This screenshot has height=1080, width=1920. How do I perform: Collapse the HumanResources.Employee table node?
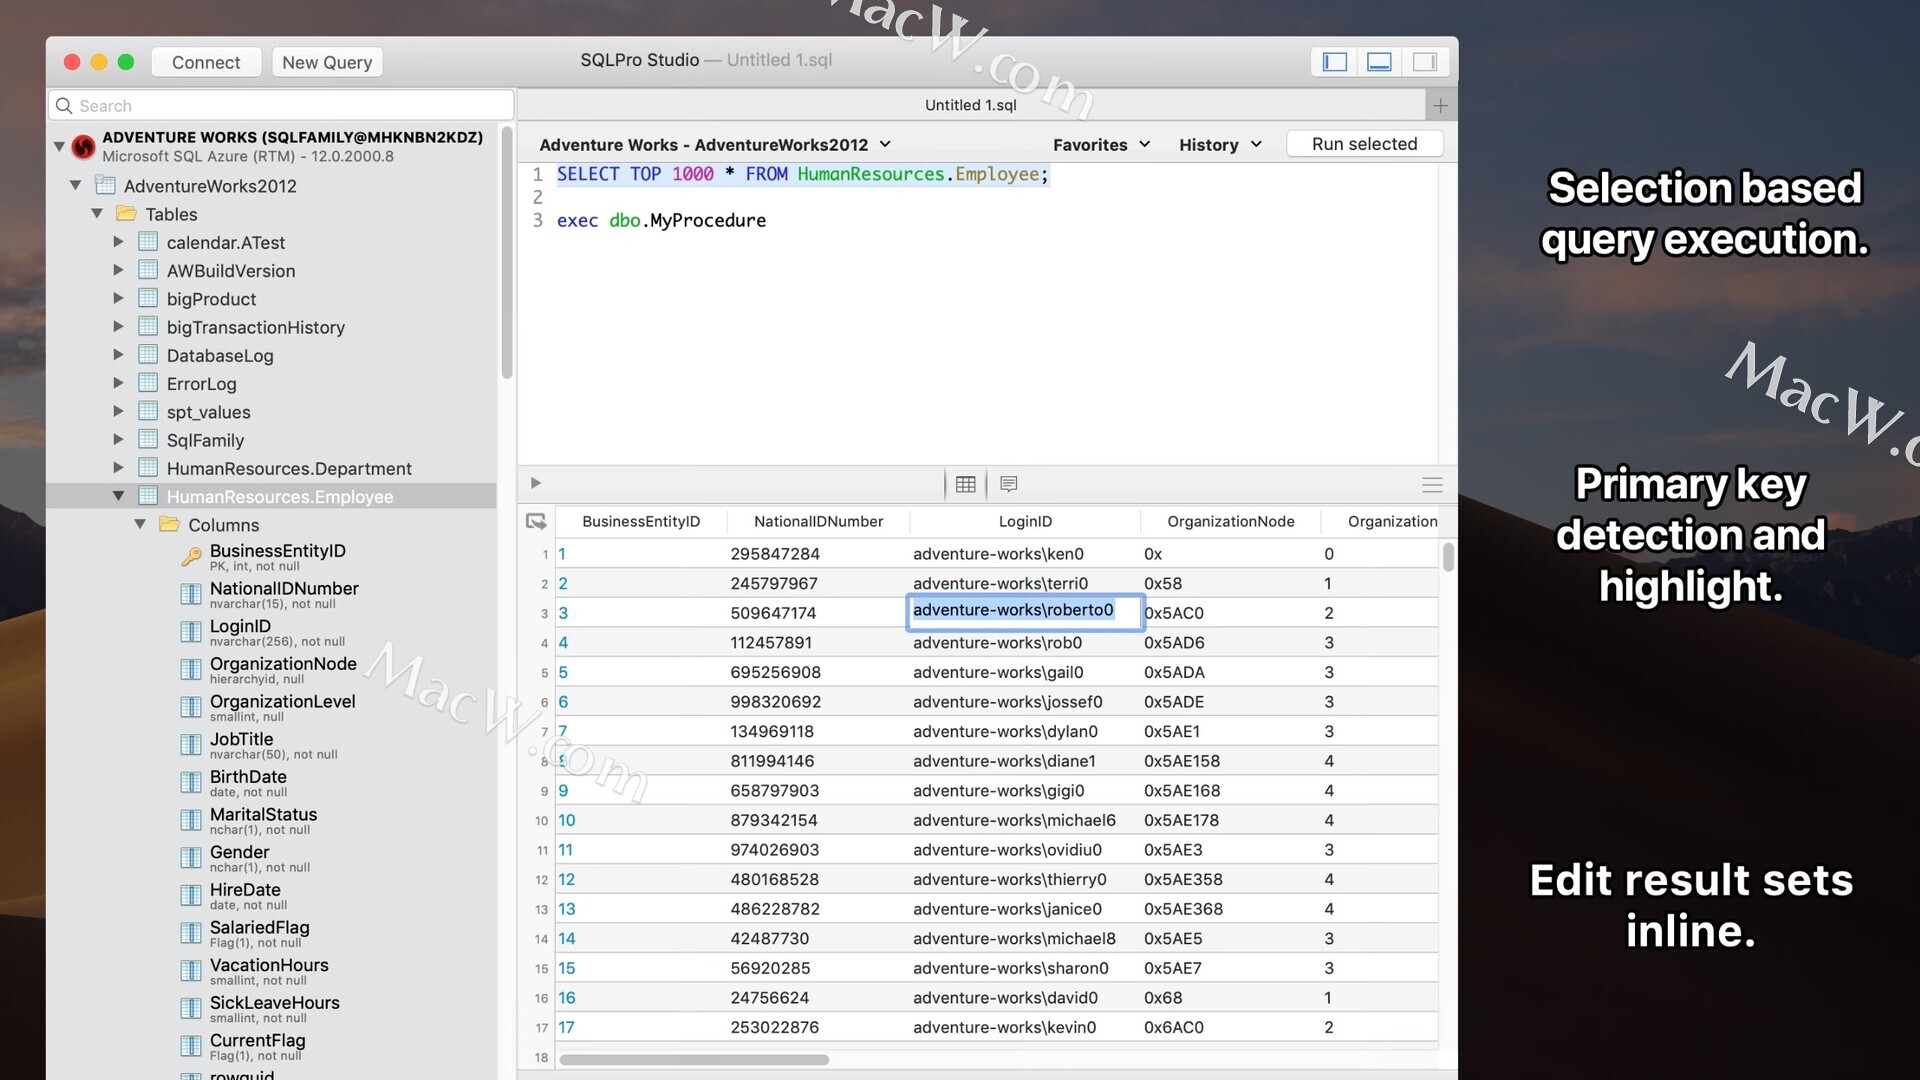click(118, 496)
